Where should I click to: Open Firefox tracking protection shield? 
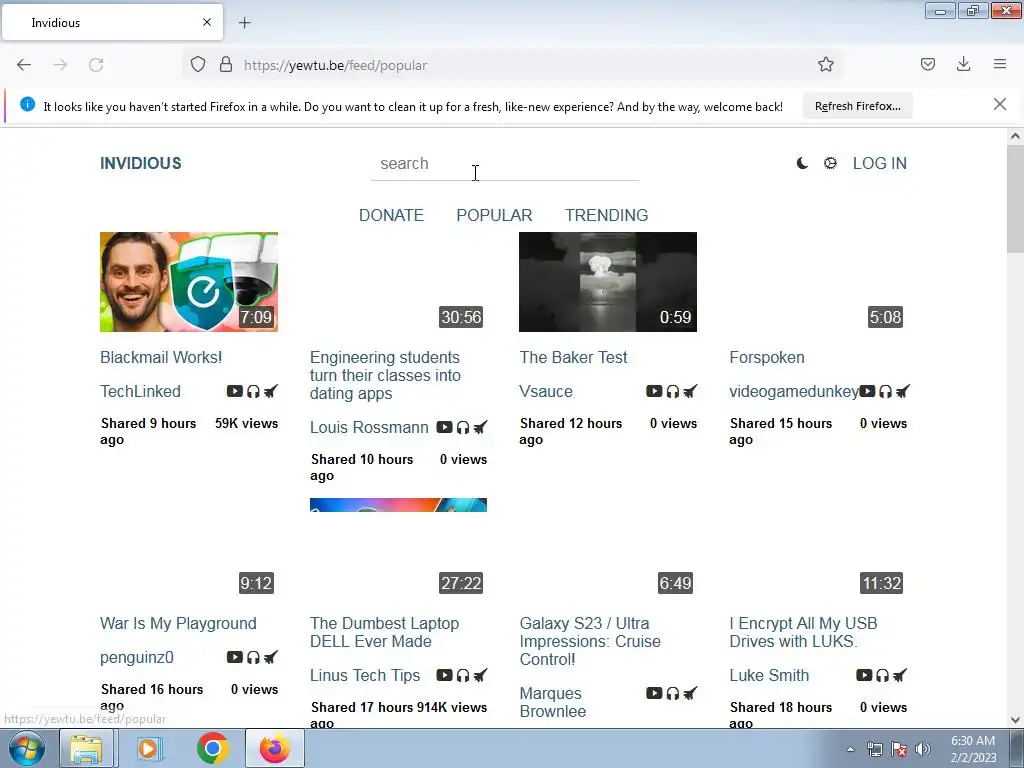(198, 65)
